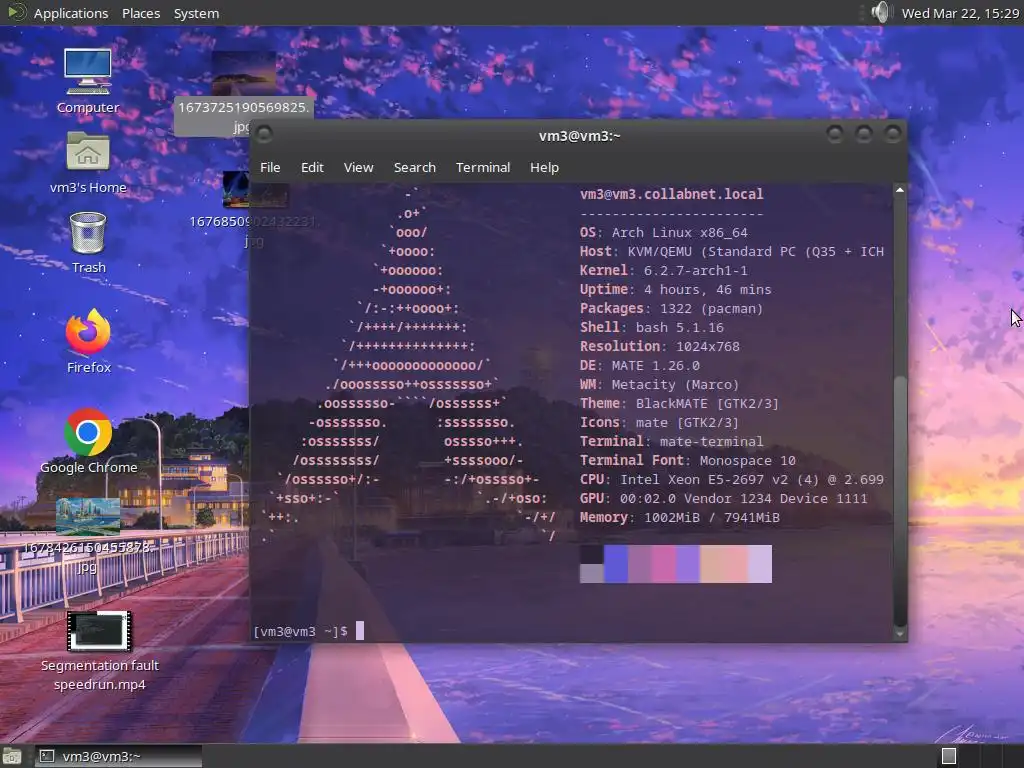Open the Places menu in top panel

140,13
